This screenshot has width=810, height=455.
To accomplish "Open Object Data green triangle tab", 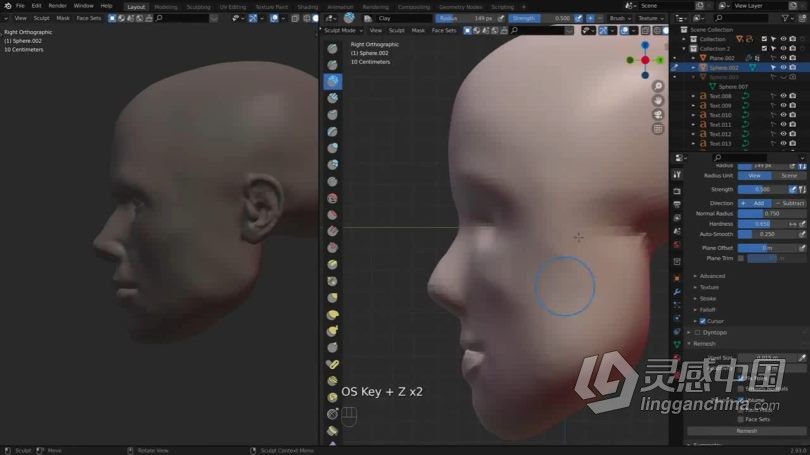I will coord(677,344).
